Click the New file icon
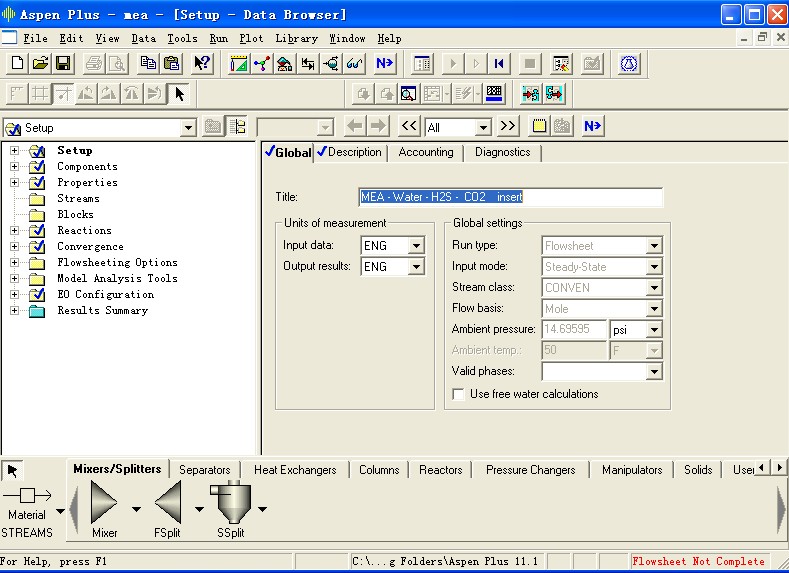789x573 pixels. click(x=18, y=64)
